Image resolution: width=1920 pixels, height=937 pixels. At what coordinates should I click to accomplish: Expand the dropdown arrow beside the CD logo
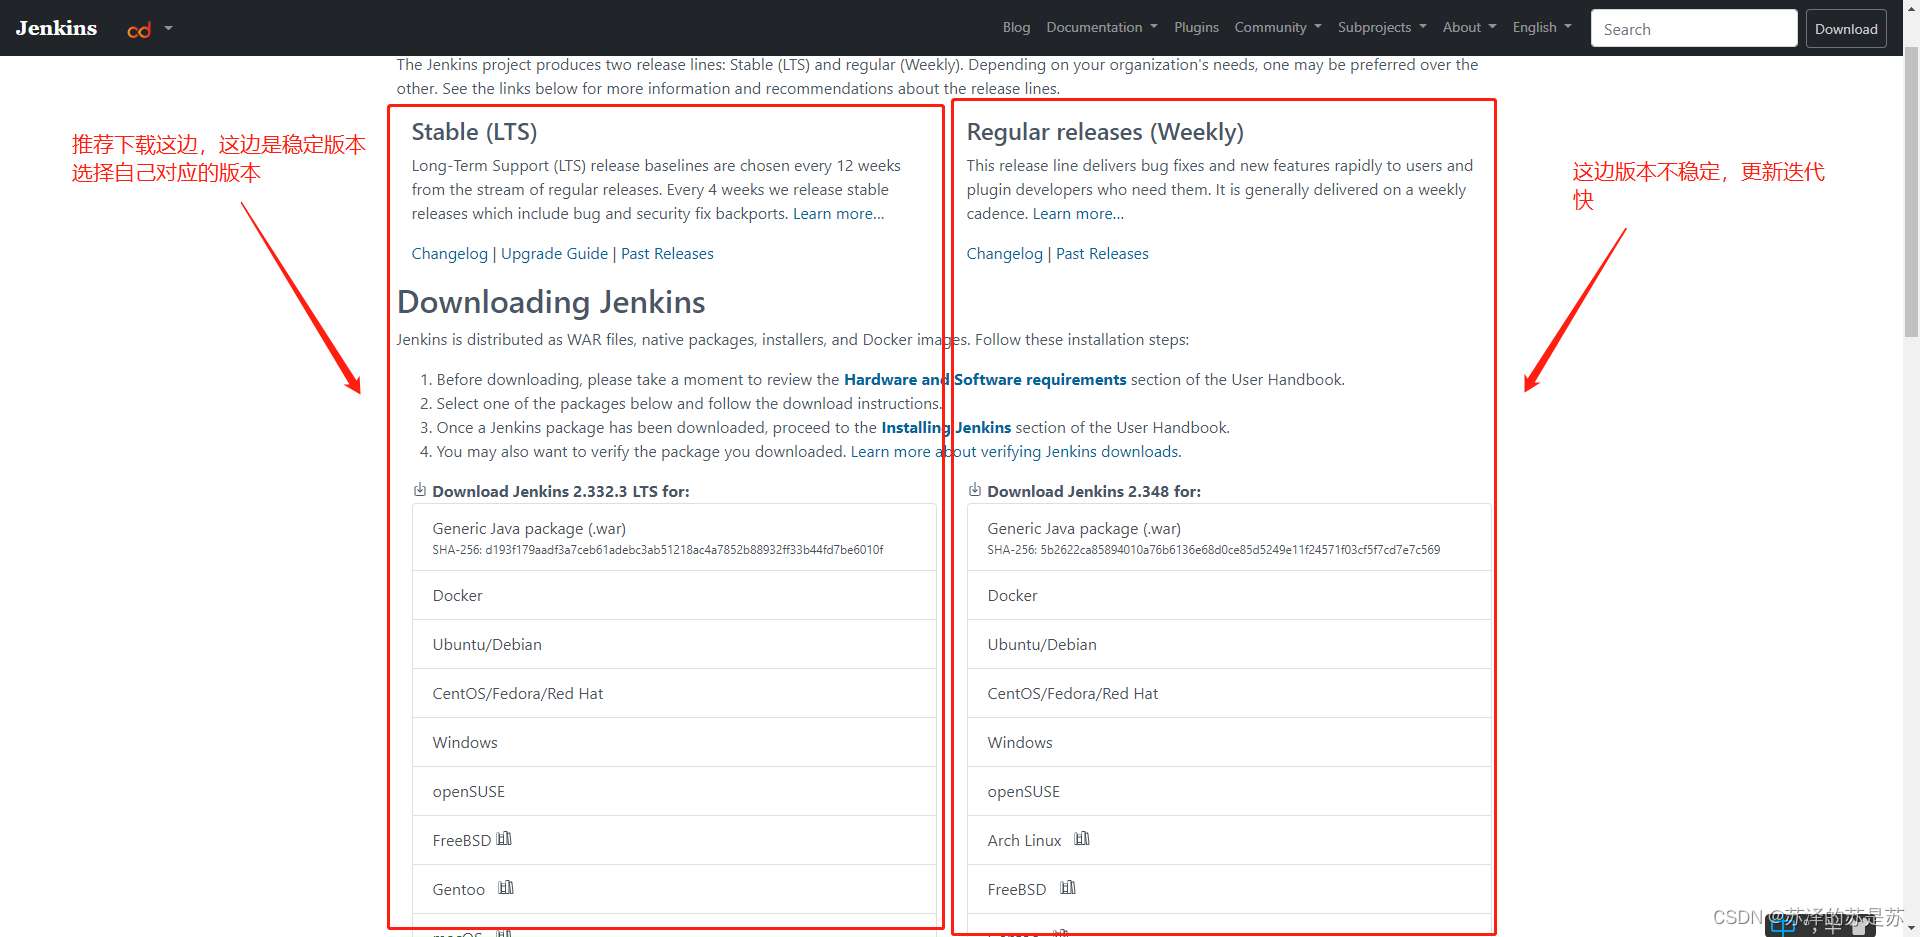point(168,28)
